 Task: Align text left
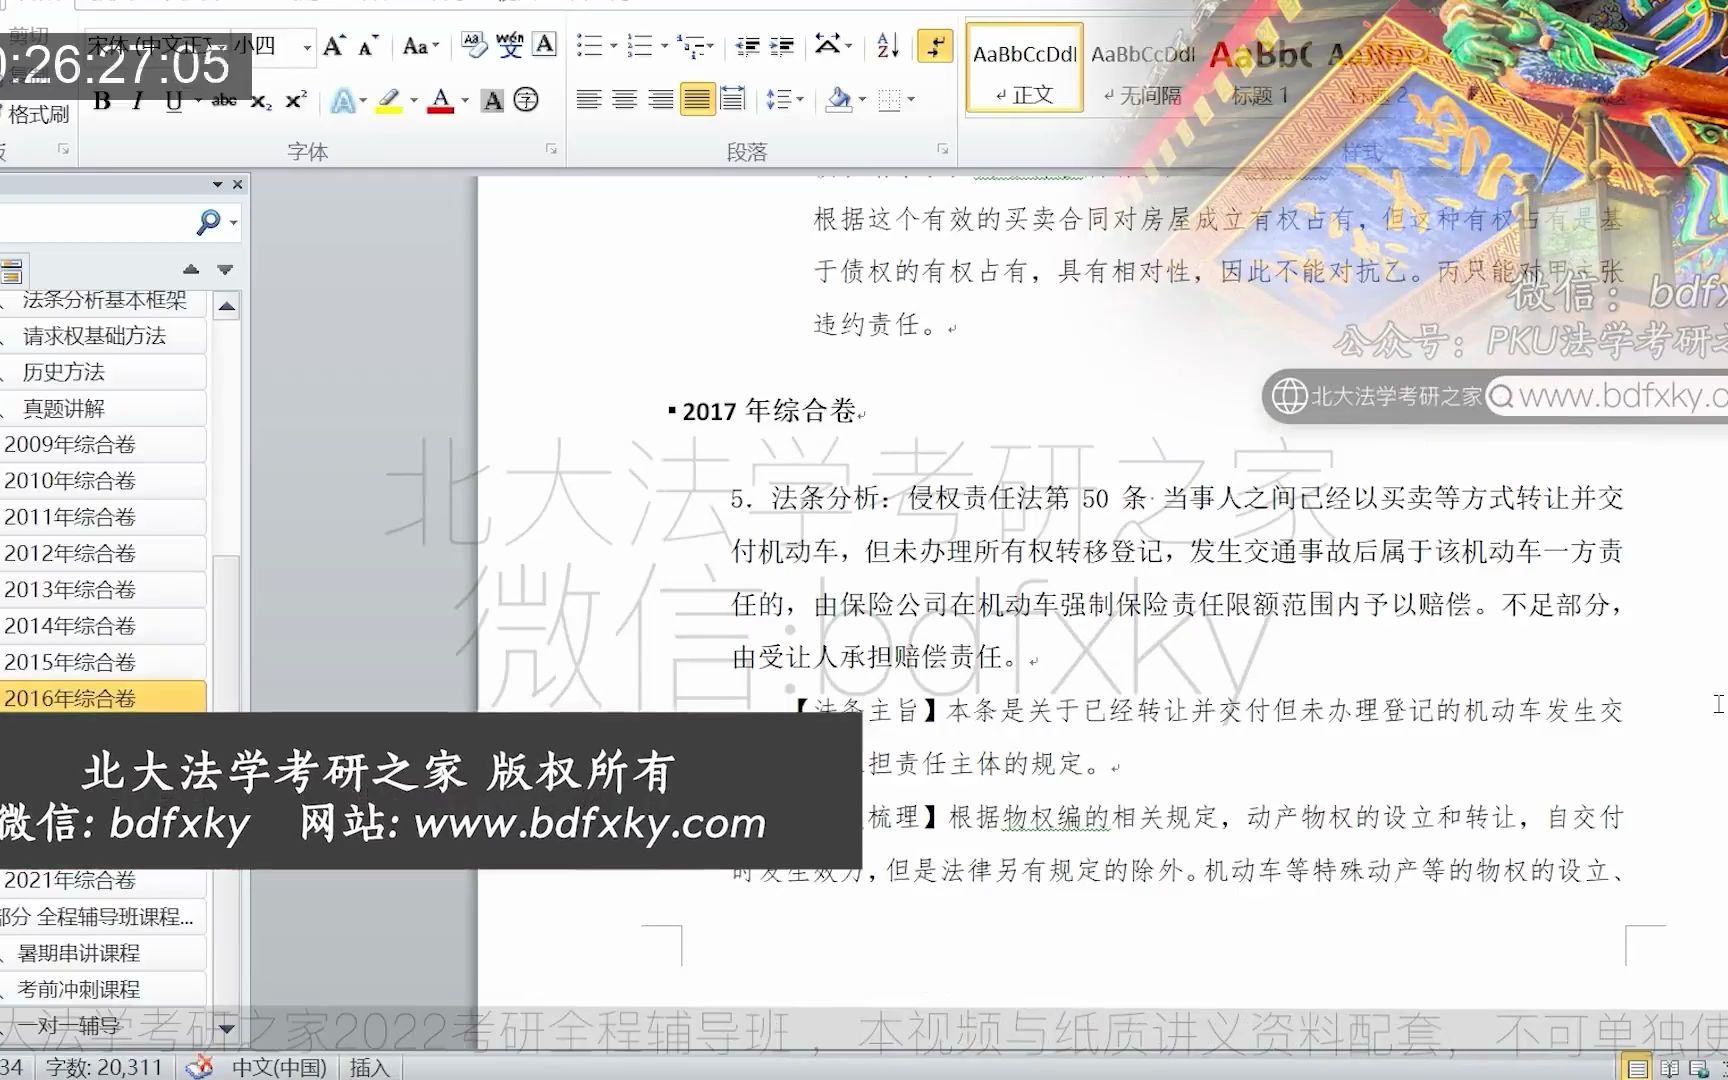588,99
